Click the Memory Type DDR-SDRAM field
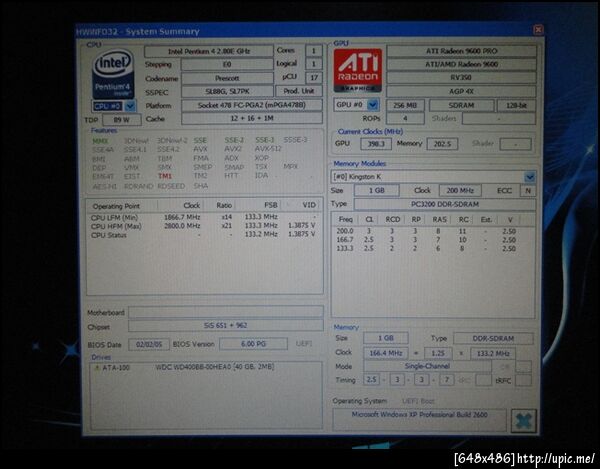Viewport: 600px width, 469px height. pyautogui.click(x=493, y=339)
